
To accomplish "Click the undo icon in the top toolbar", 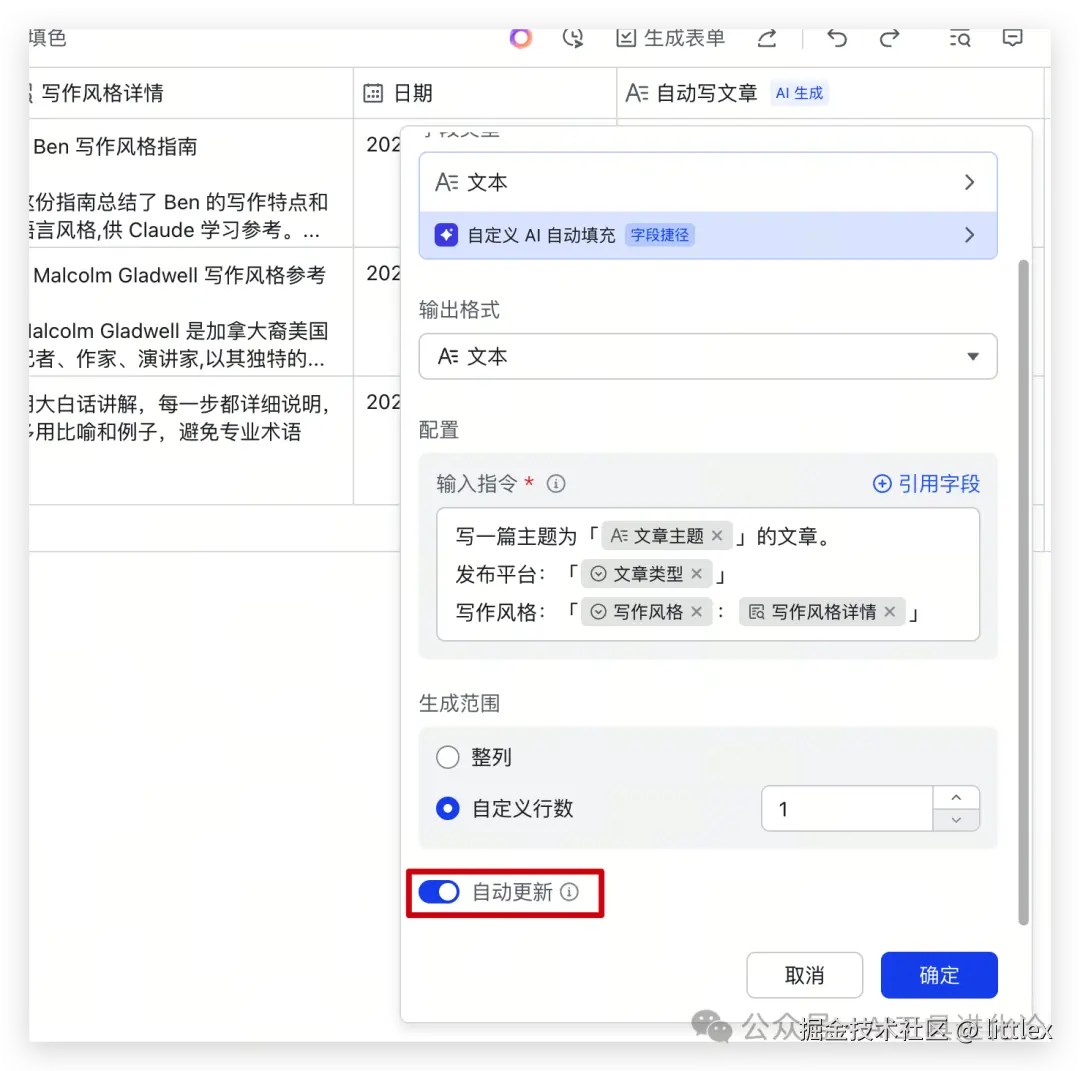I will tap(836, 38).
